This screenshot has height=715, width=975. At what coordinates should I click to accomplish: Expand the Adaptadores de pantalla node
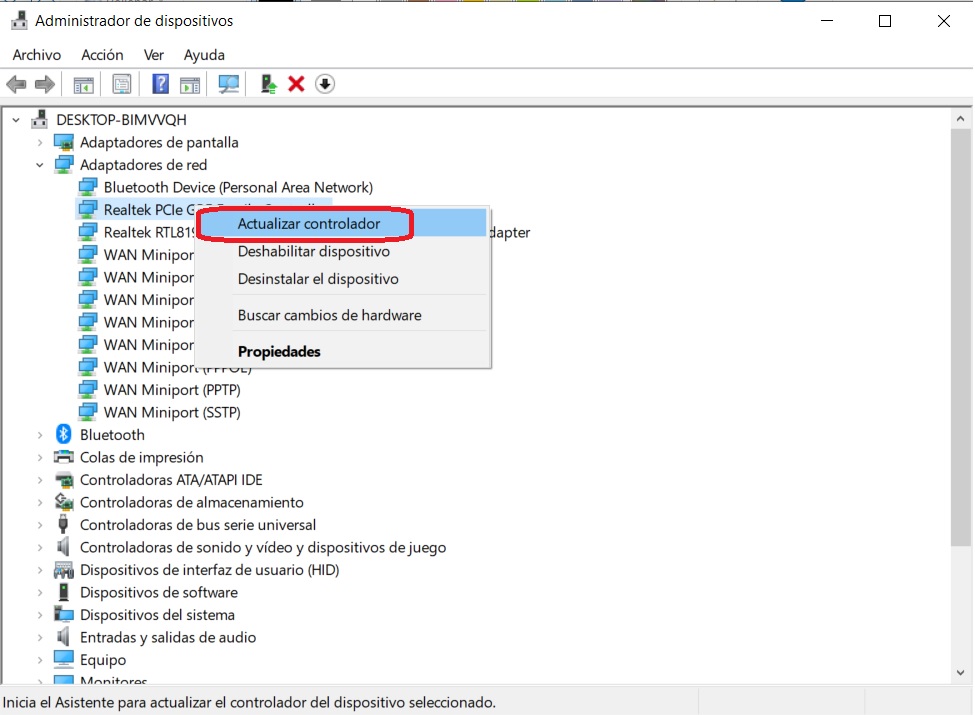tap(40, 142)
